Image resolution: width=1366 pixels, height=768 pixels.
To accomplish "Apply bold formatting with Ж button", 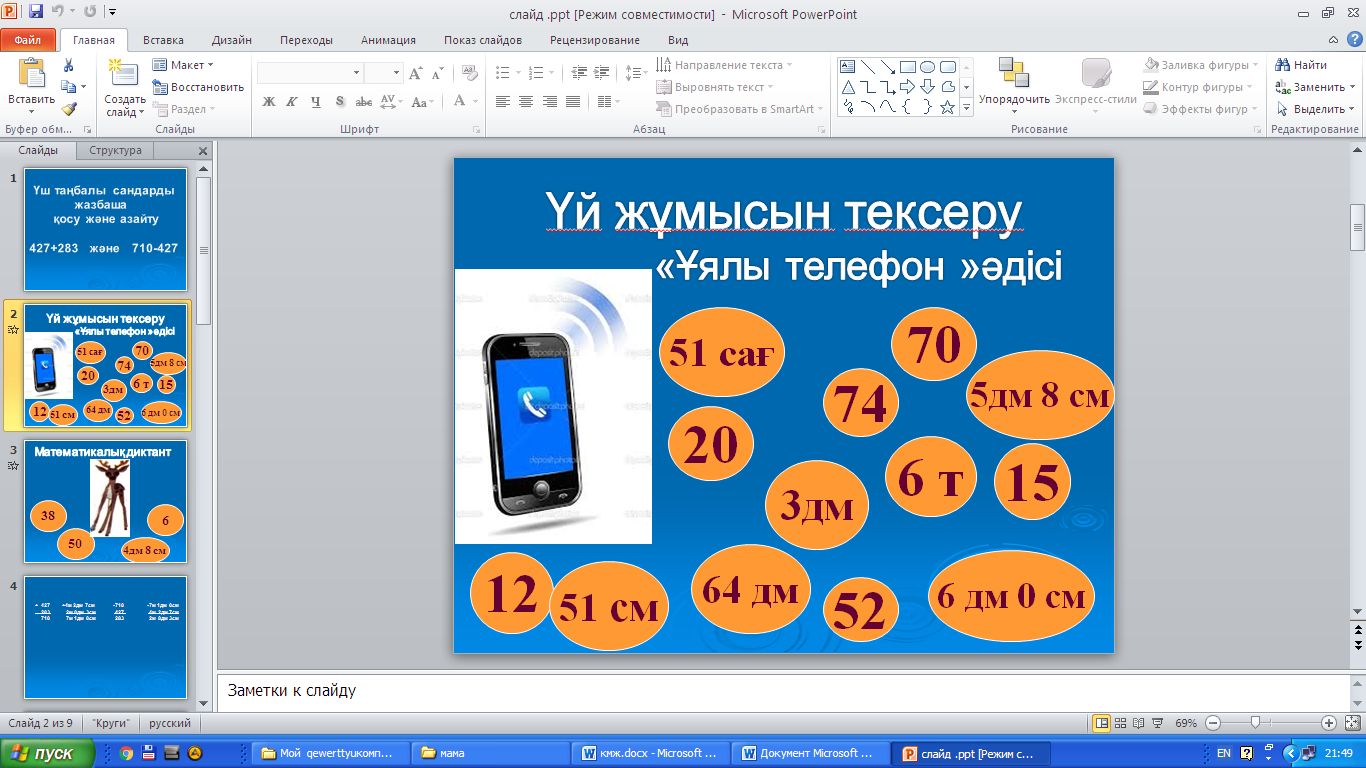I will [268, 101].
